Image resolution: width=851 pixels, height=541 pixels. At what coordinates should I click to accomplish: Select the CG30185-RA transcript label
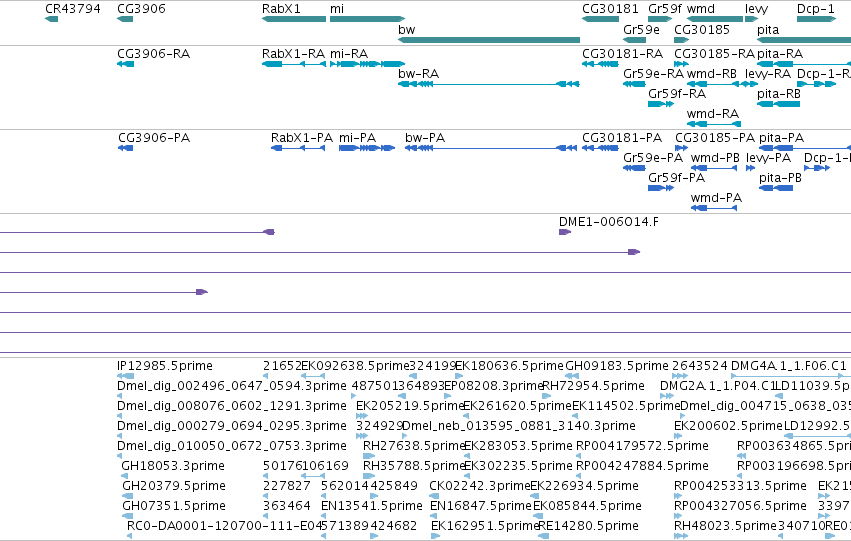coord(714,54)
